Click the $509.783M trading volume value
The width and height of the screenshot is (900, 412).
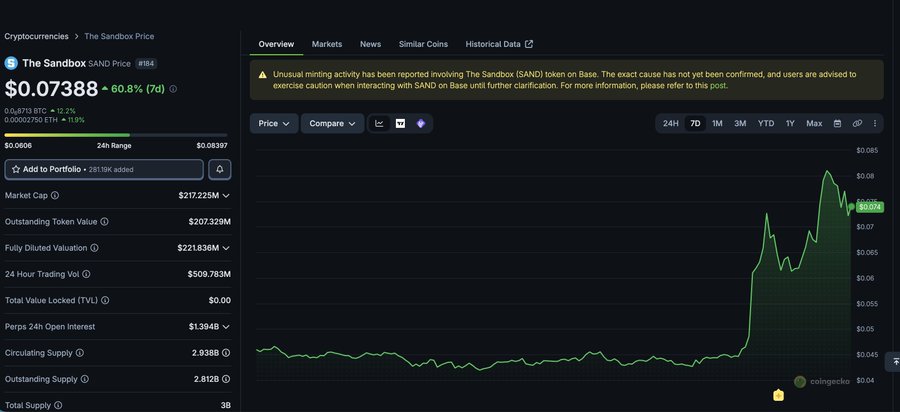coord(209,274)
